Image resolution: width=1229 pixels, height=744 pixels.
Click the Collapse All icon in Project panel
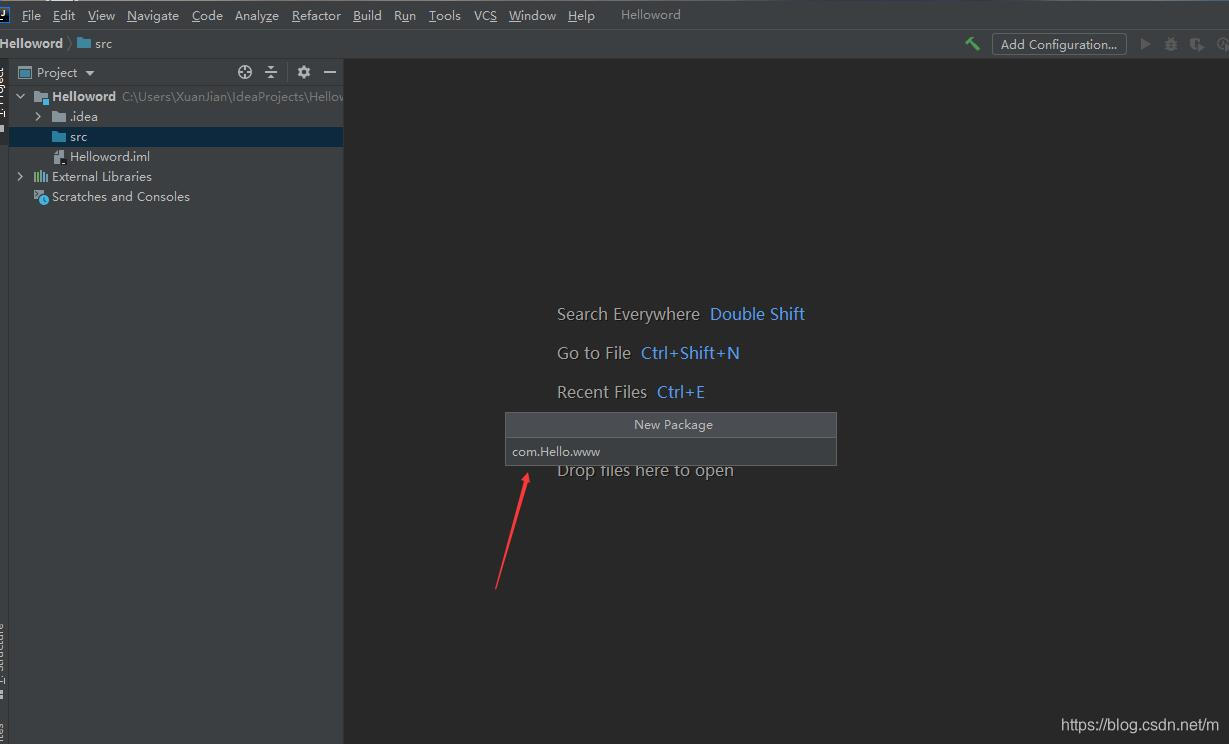coord(271,72)
